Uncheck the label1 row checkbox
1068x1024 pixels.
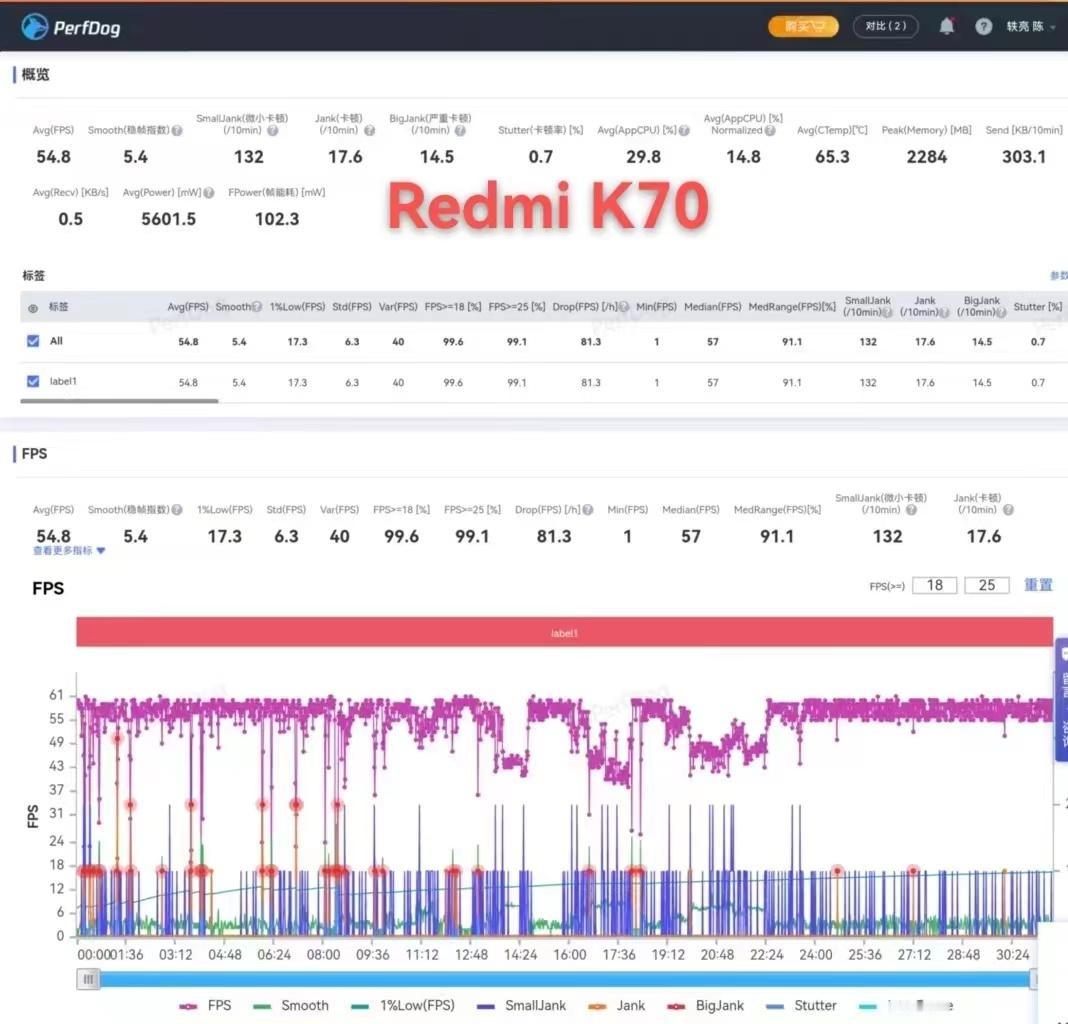click(x=33, y=381)
